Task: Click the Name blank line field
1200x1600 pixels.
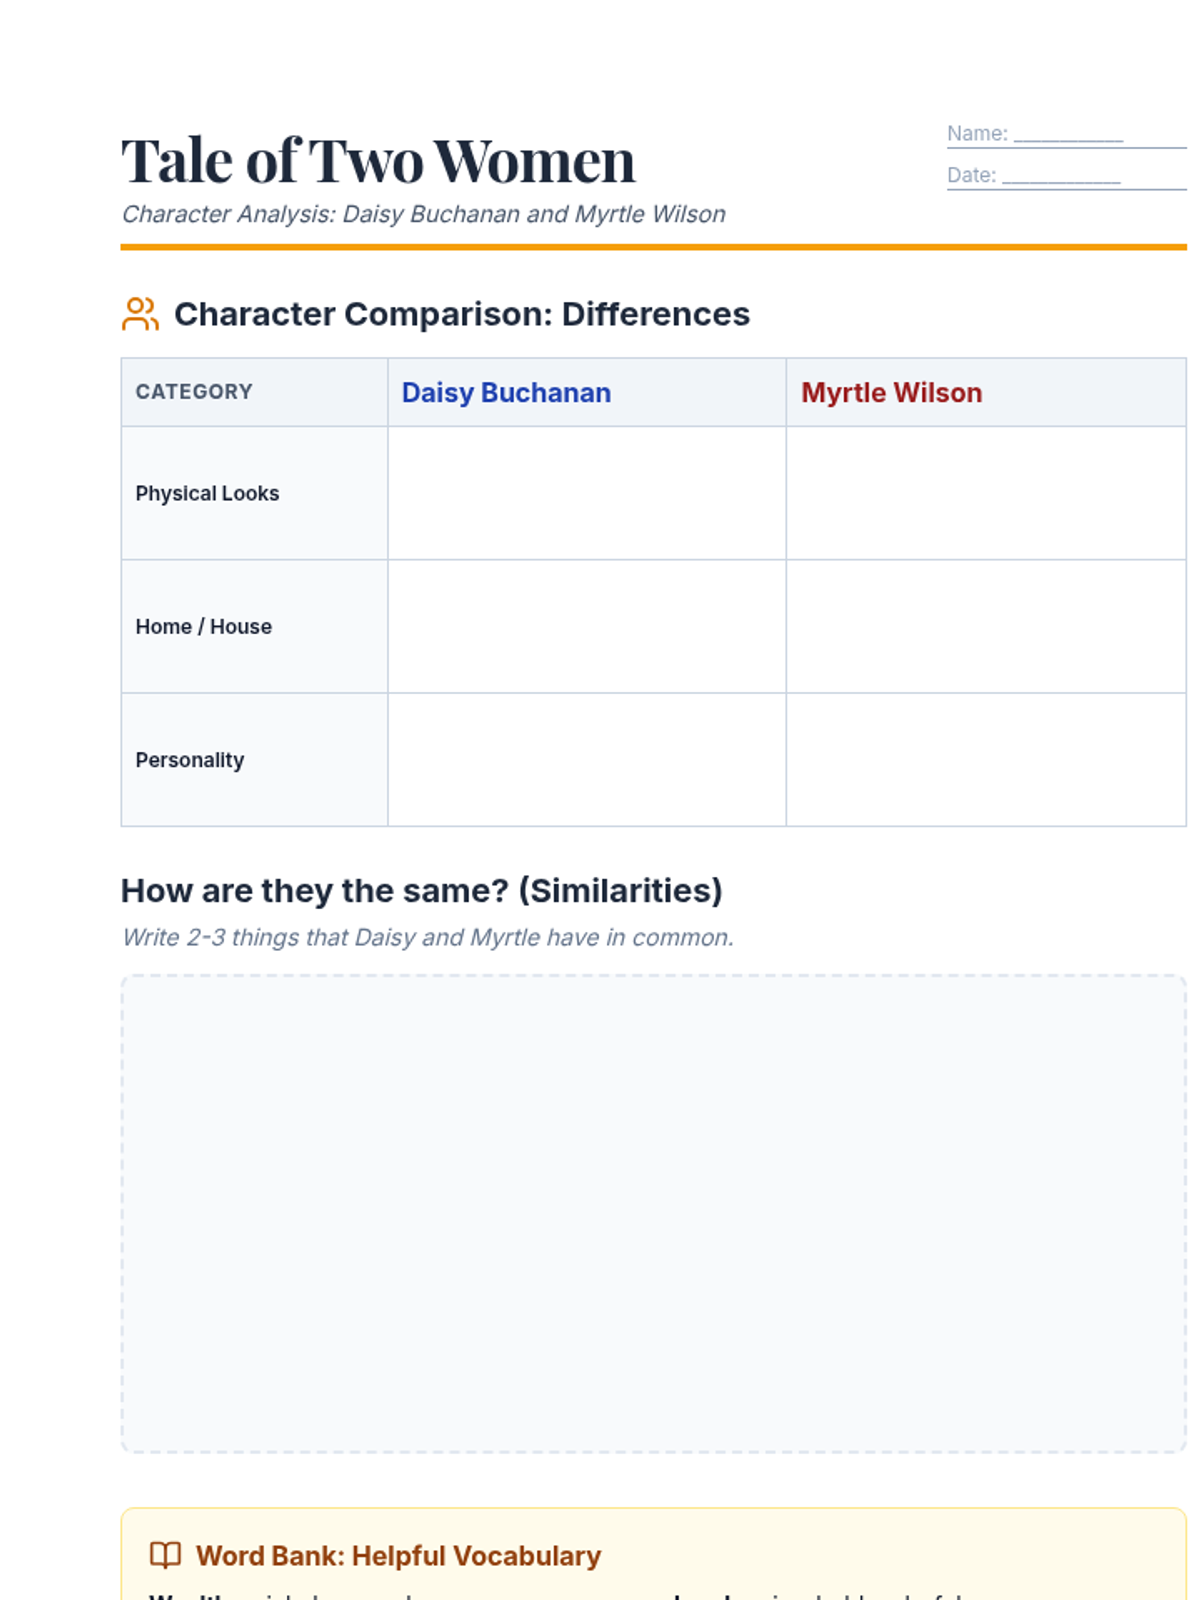Action: pyautogui.click(x=1068, y=135)
